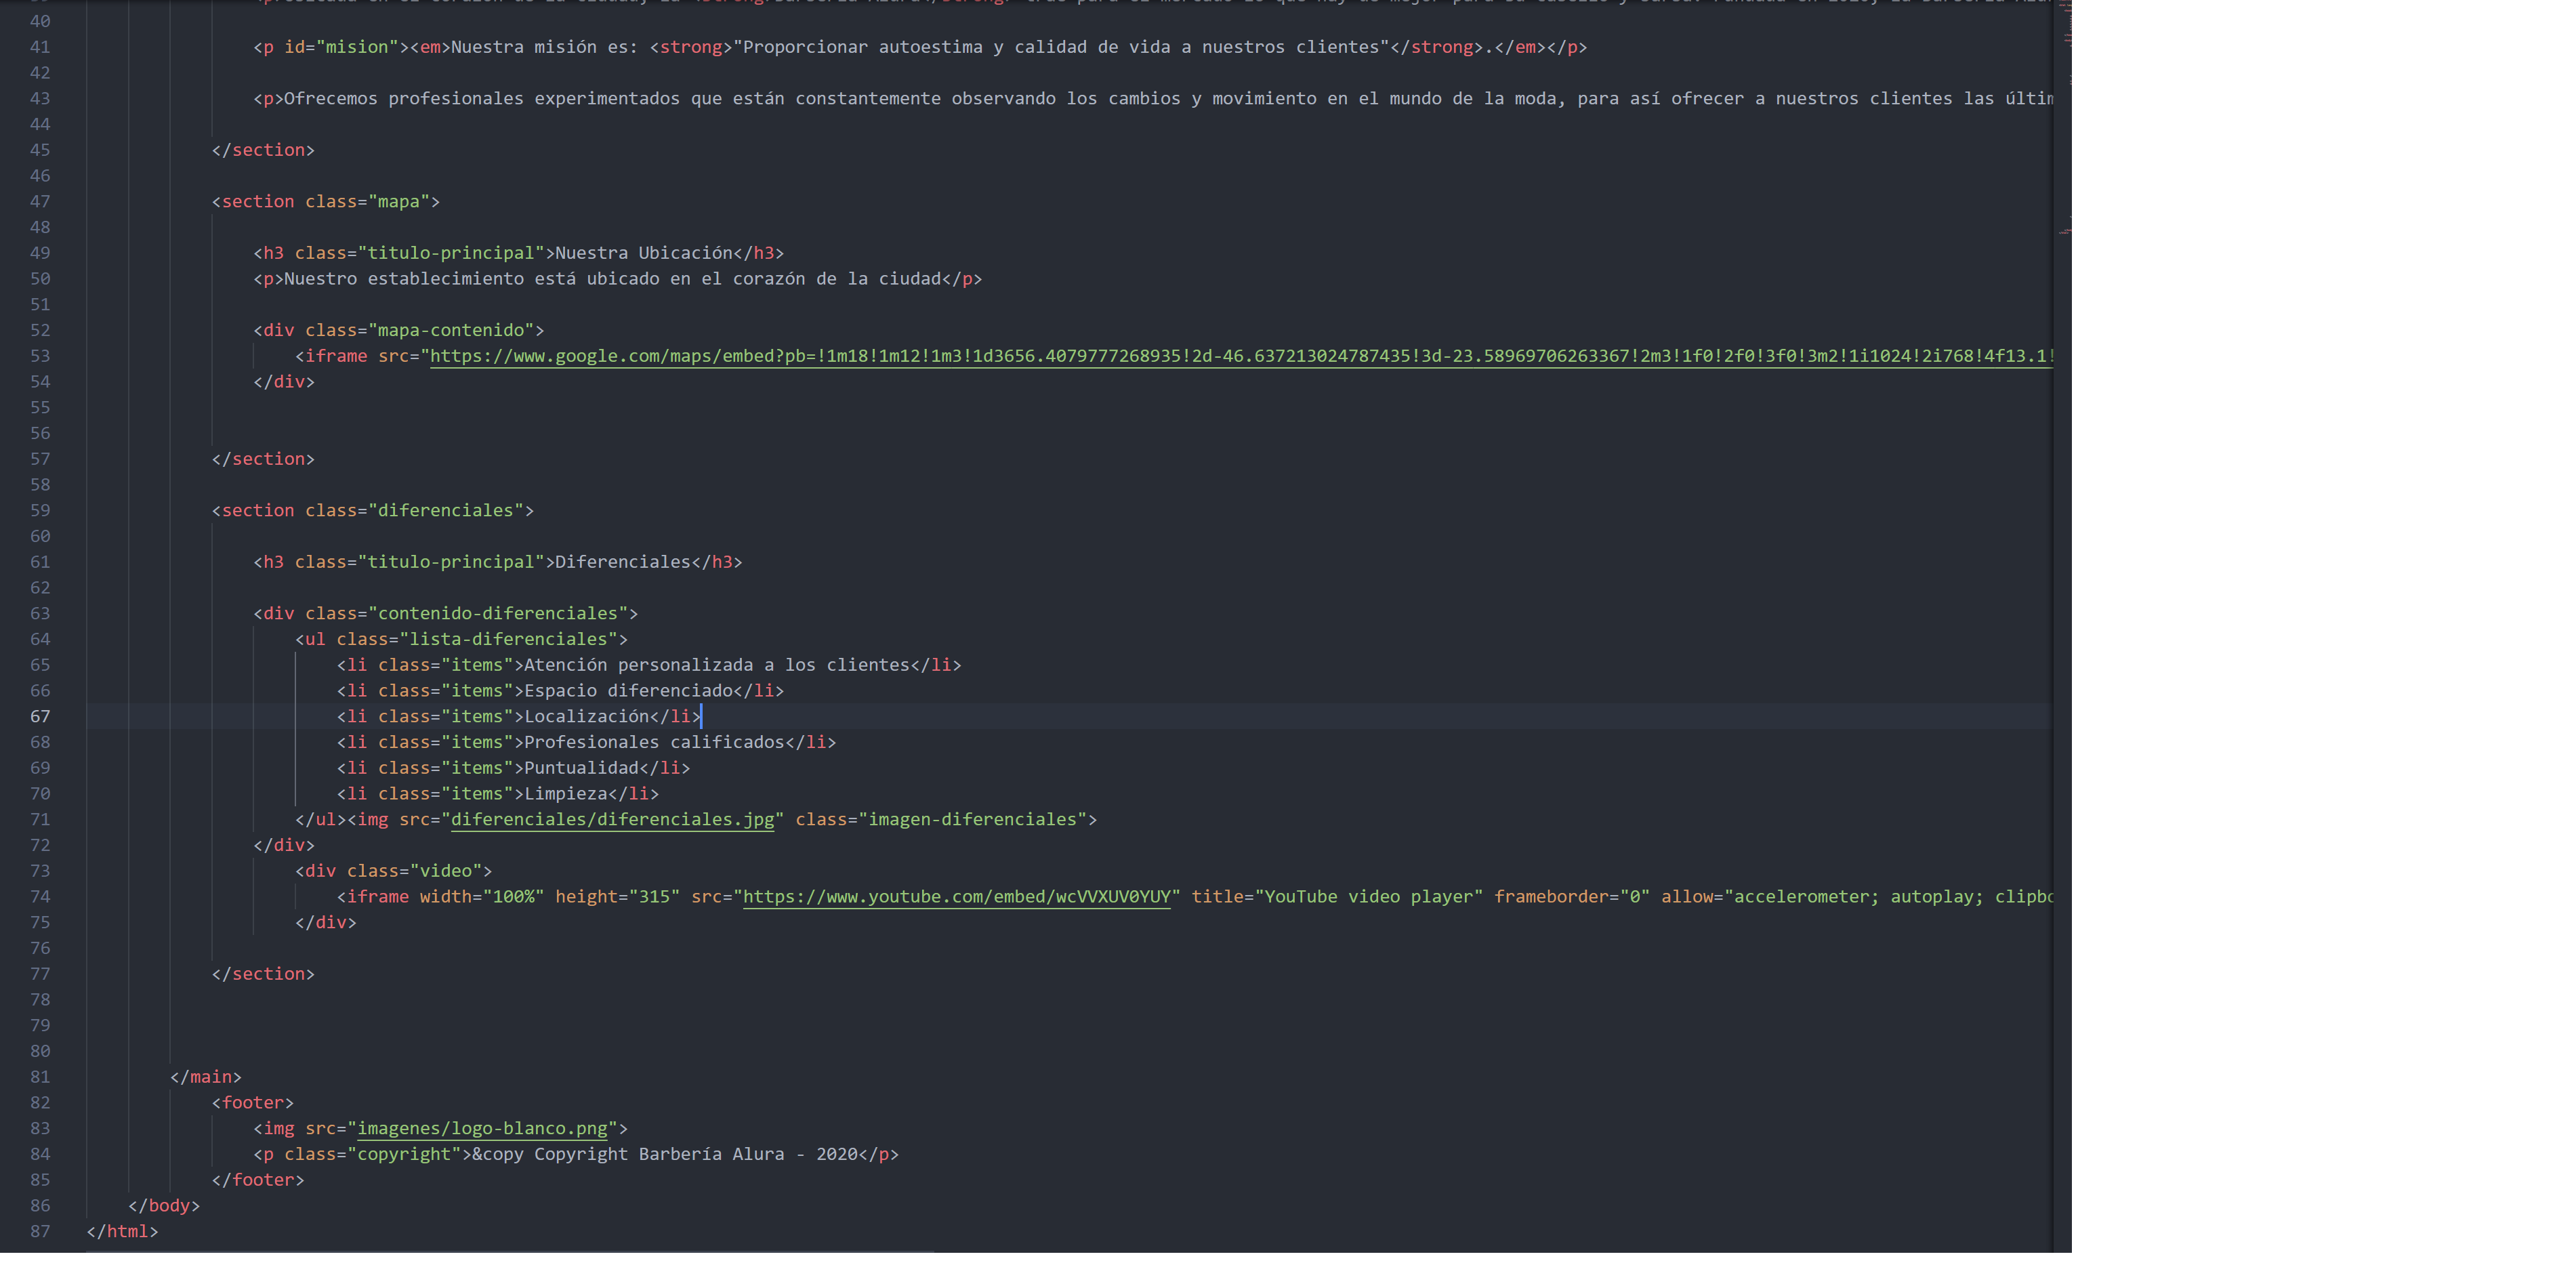The height and width of the screenshot is (1286, 2576).
Task: Click the 'Localización' list item text
Action: [587, 716]
